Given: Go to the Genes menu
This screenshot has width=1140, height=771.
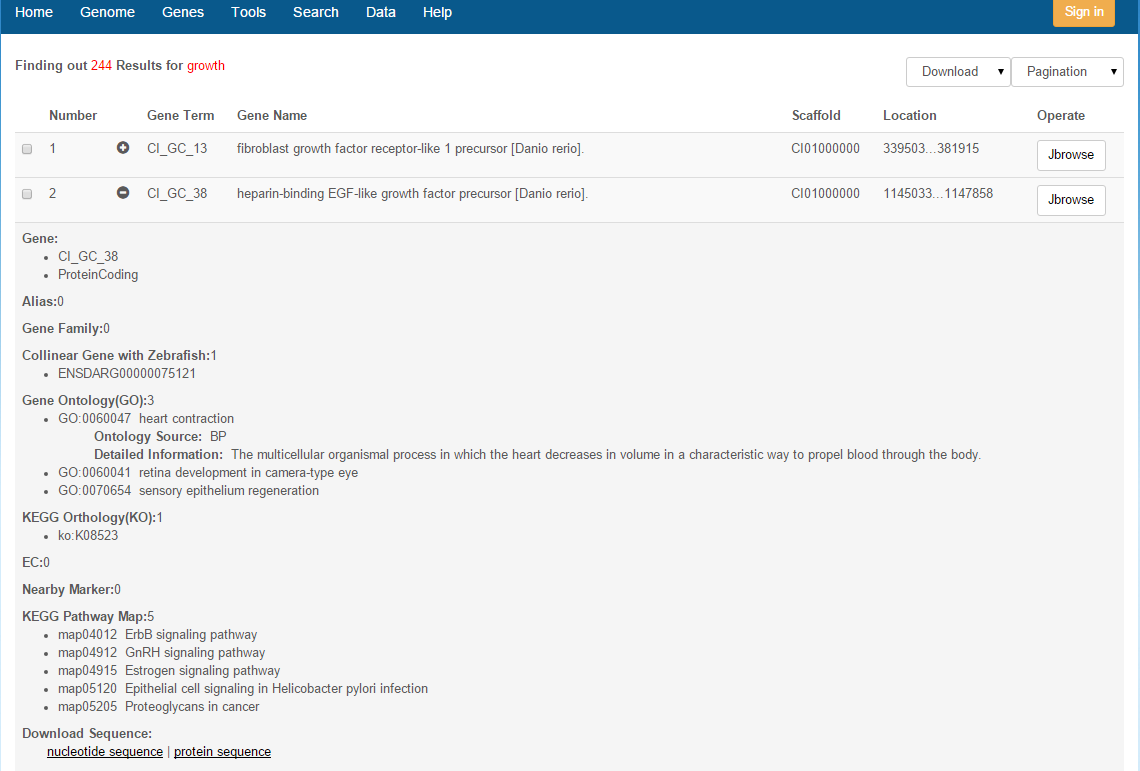Looking at the screenshot, I should point(183,13).
